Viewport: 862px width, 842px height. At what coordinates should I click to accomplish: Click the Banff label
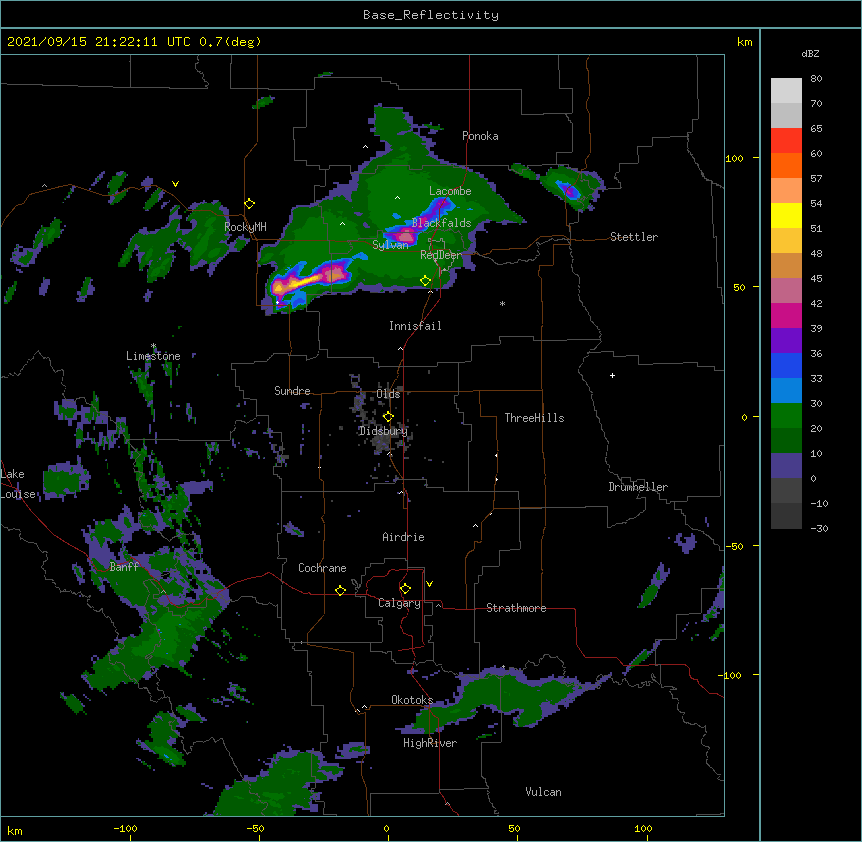tap(124, 567)
